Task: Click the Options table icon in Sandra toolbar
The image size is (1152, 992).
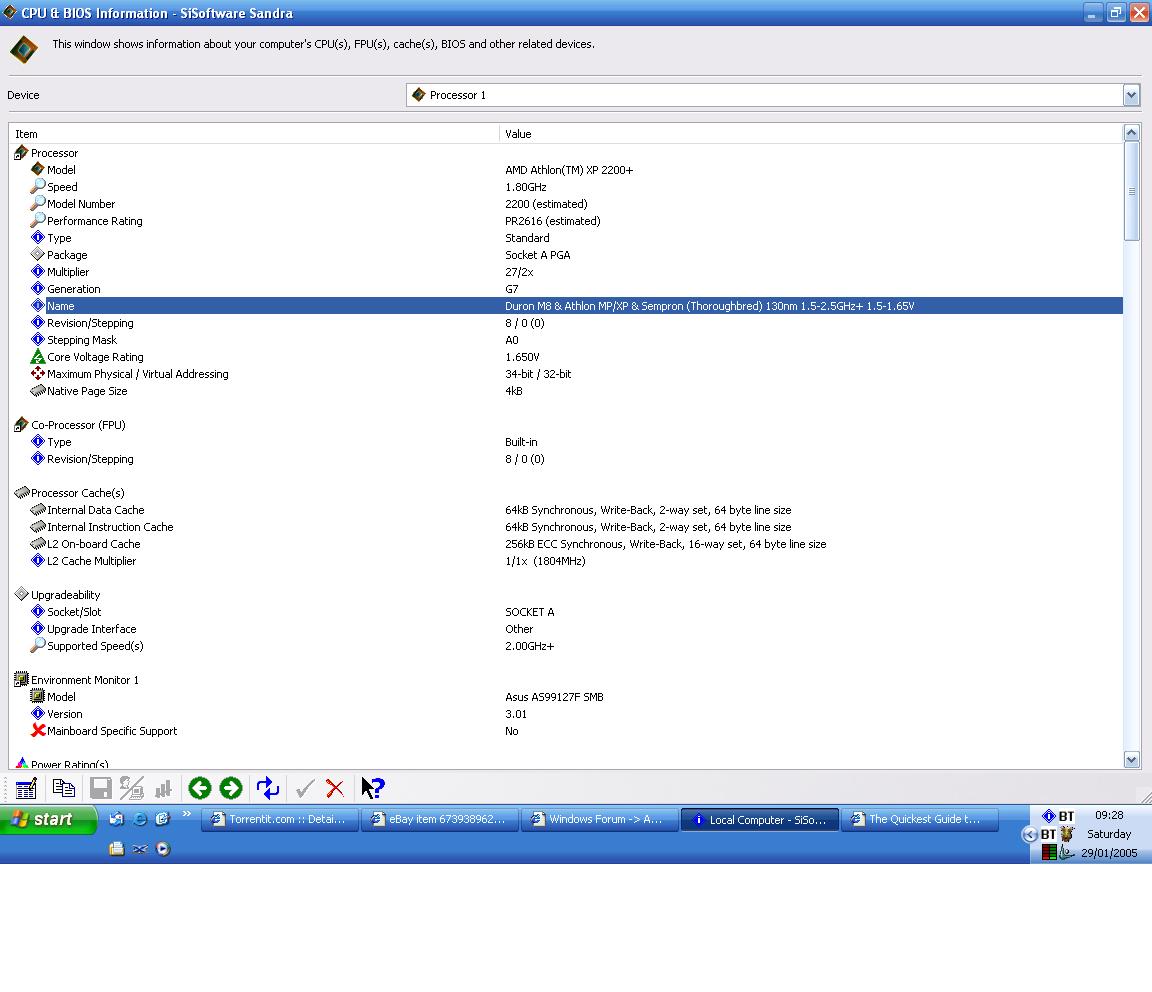Action: (26, 788)
